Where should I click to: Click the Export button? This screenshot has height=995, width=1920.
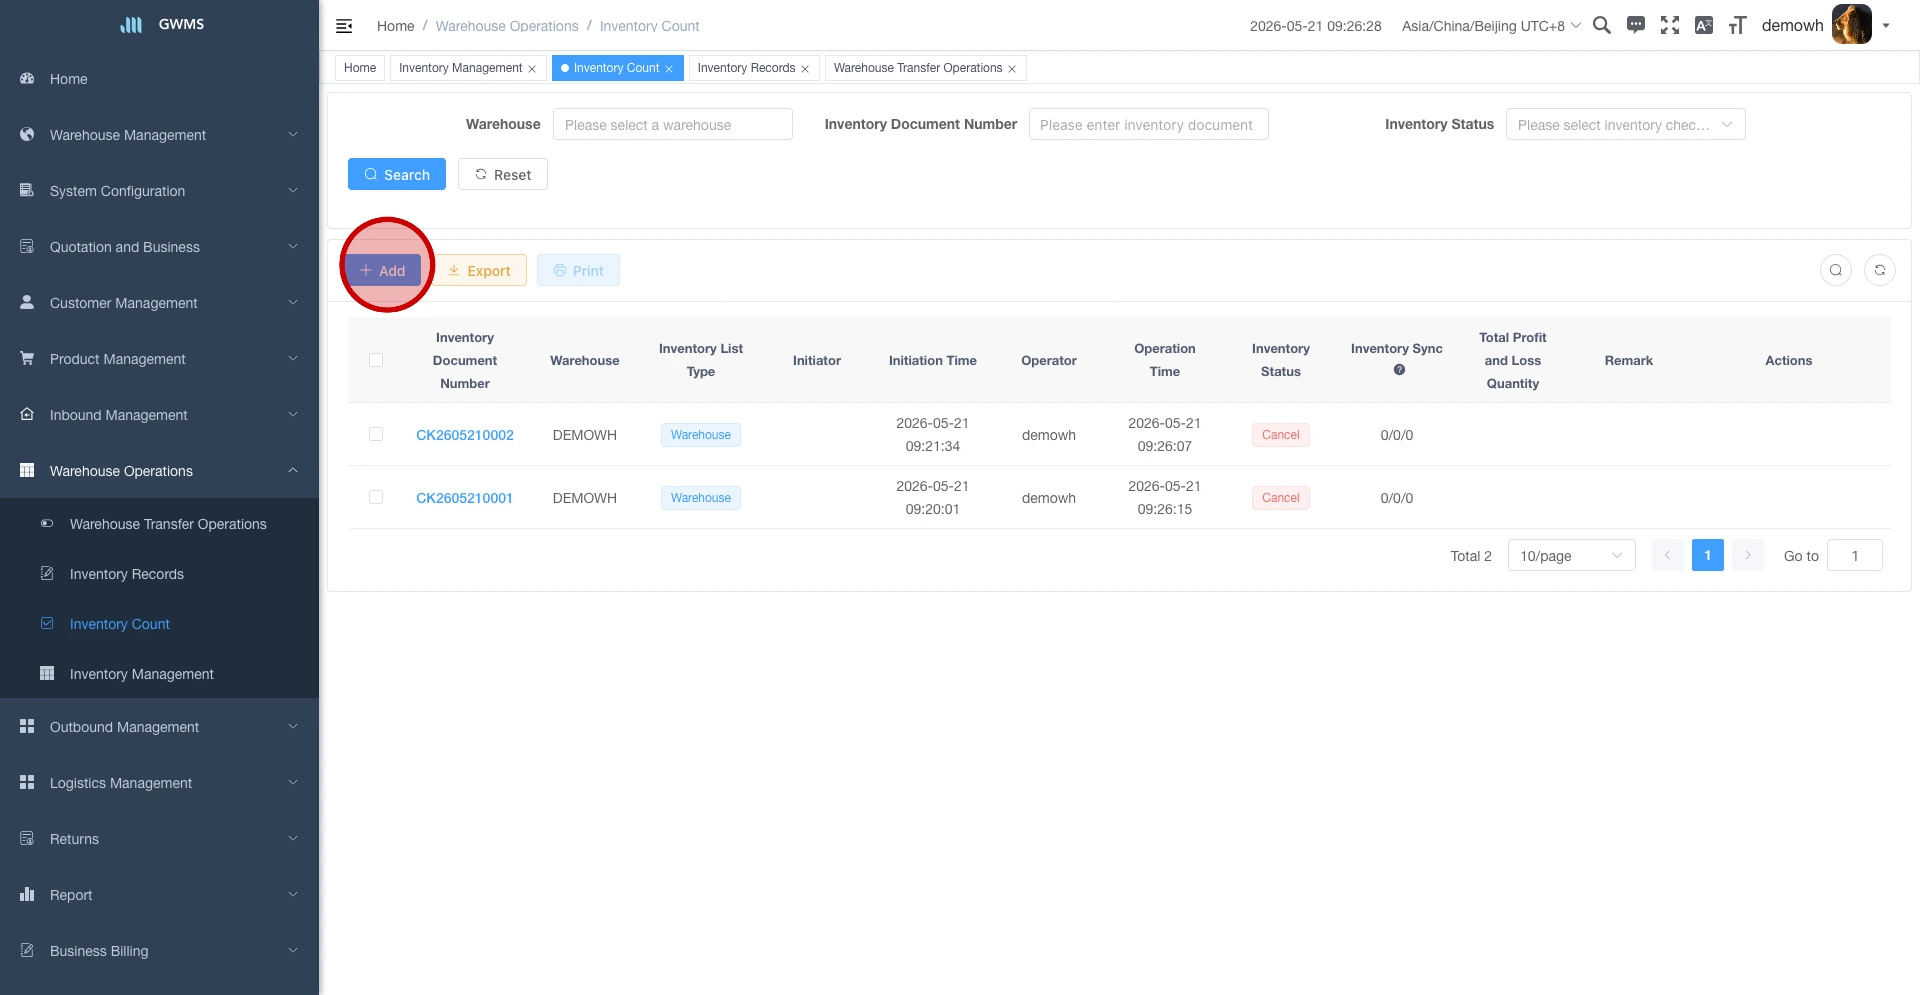479,270
